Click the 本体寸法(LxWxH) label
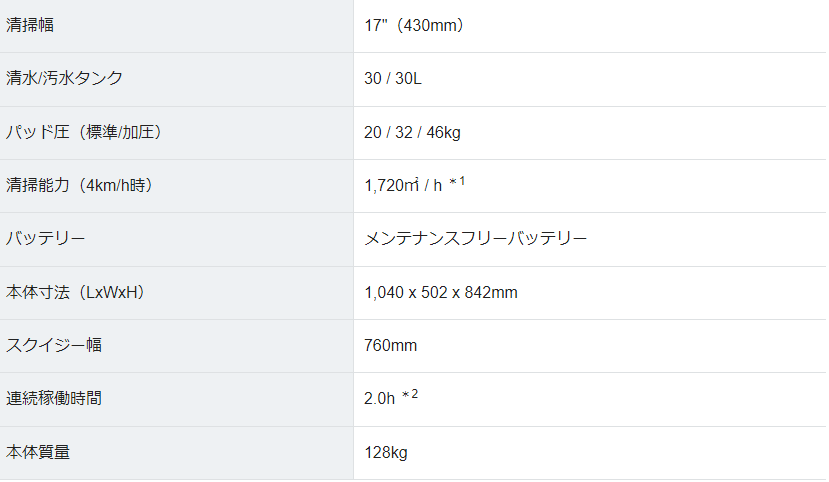 76,292
